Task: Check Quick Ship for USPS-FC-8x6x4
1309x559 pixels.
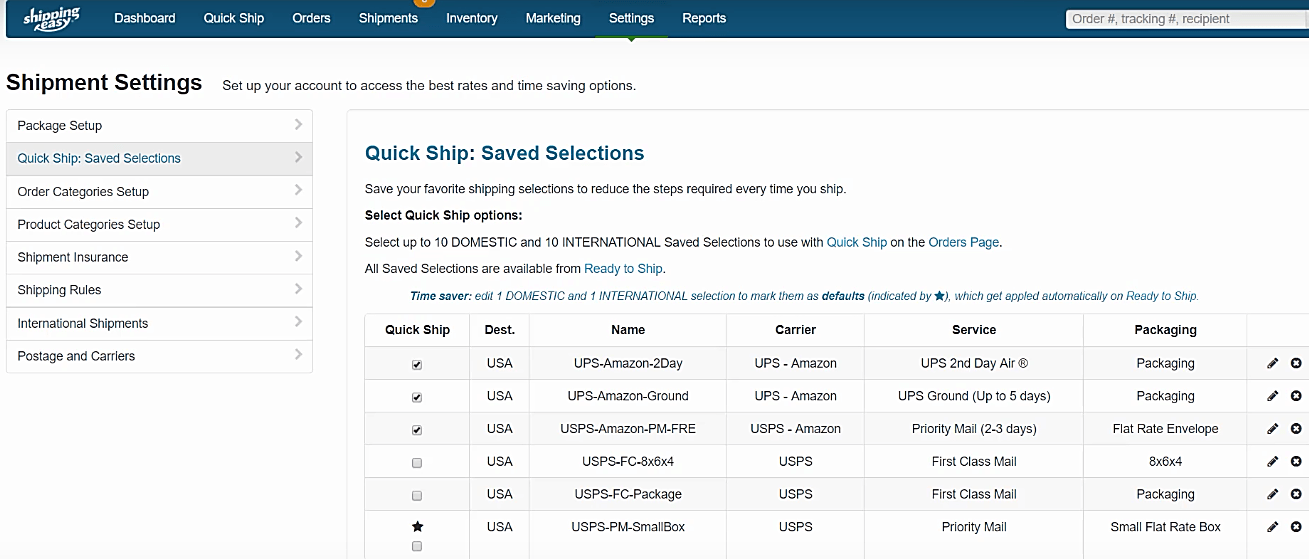Action: coord(417,463)
